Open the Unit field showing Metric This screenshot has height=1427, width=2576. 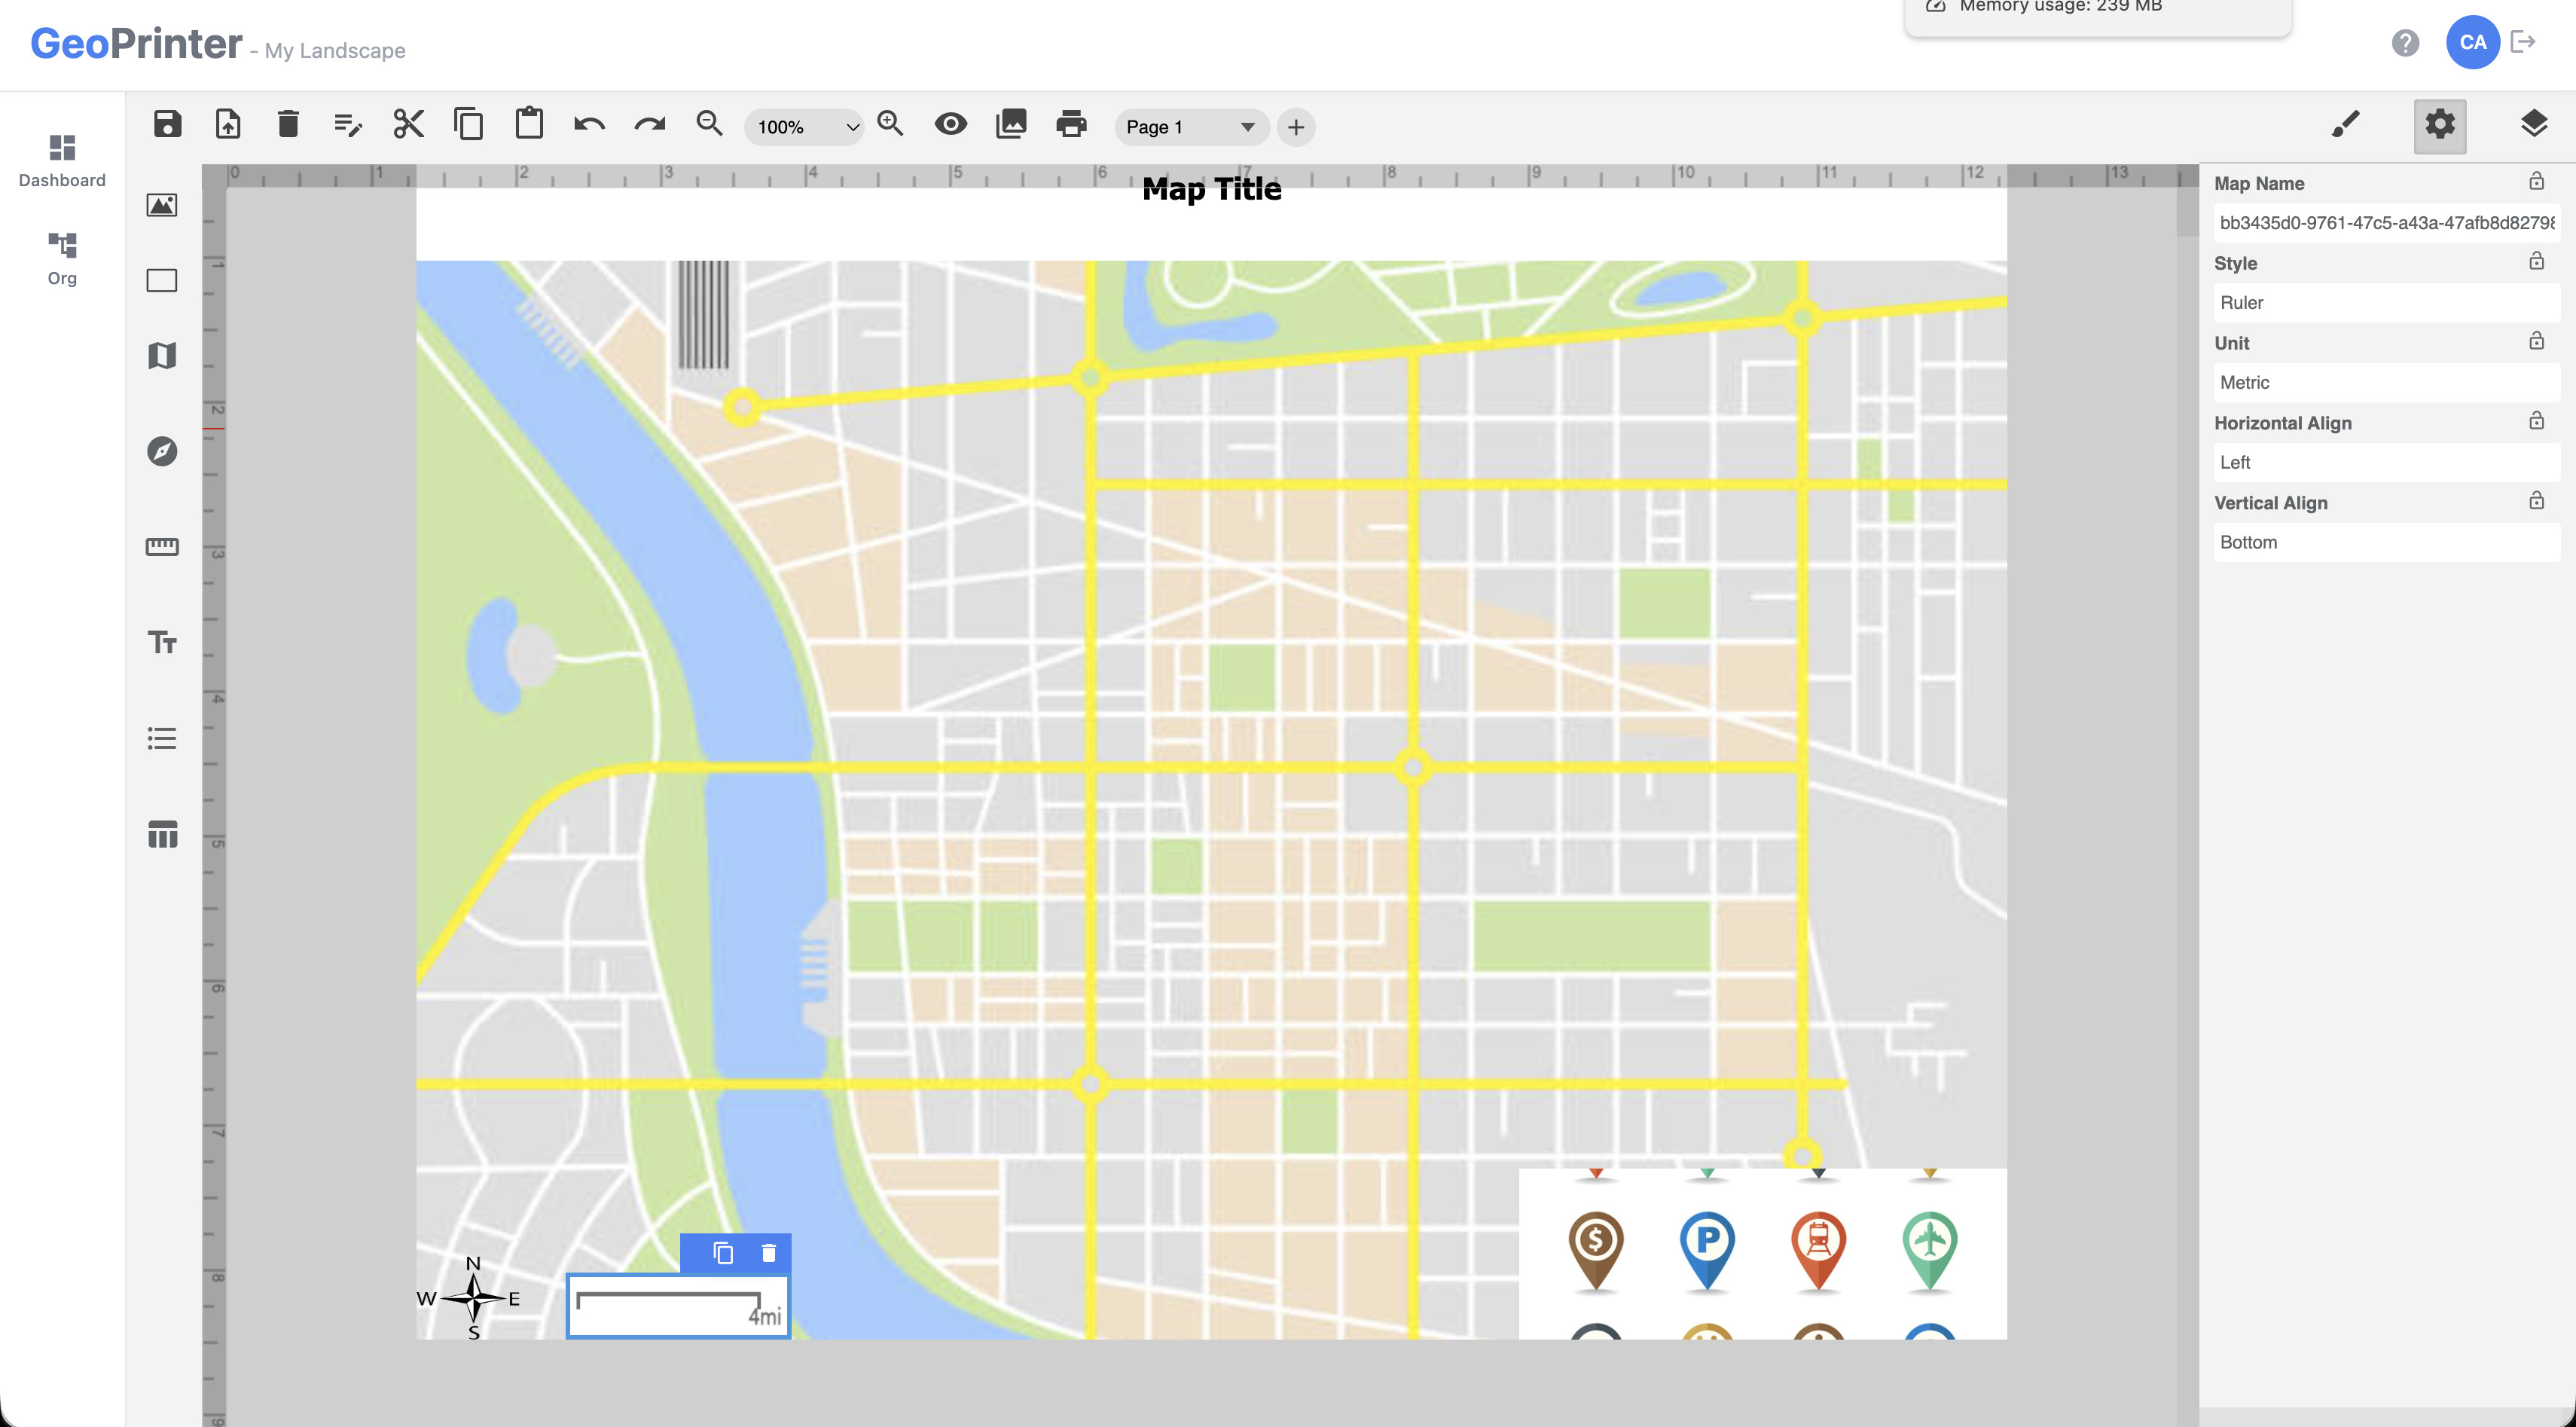pos(2386,383)
